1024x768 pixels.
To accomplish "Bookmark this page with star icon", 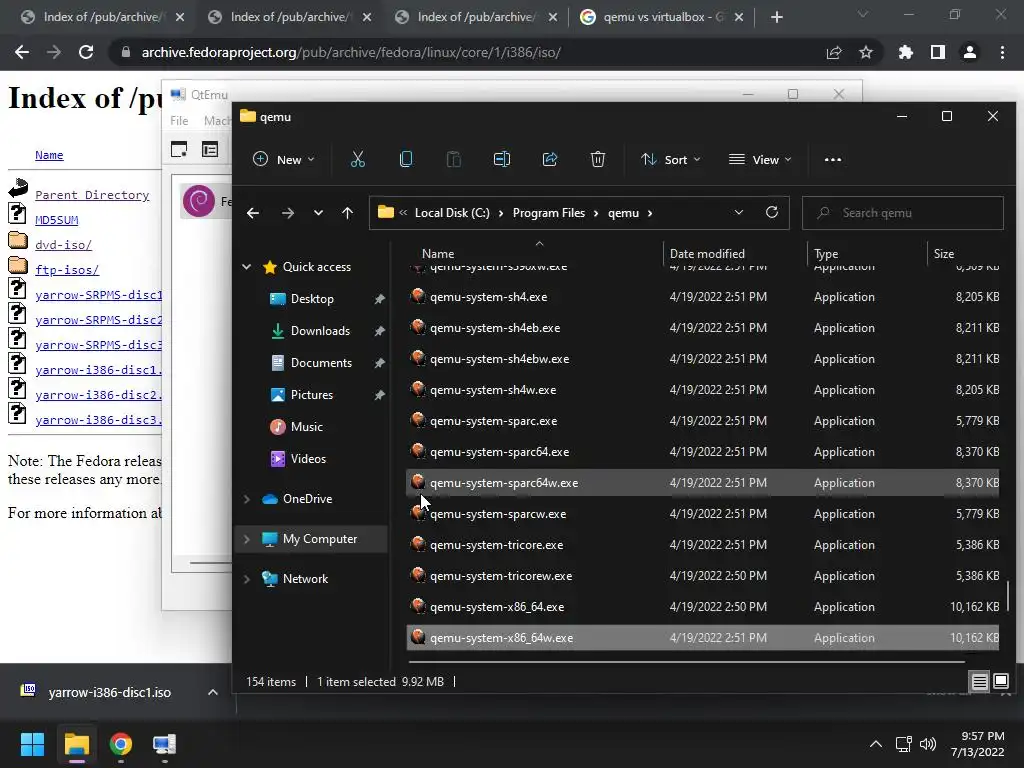I will [866, 52].
